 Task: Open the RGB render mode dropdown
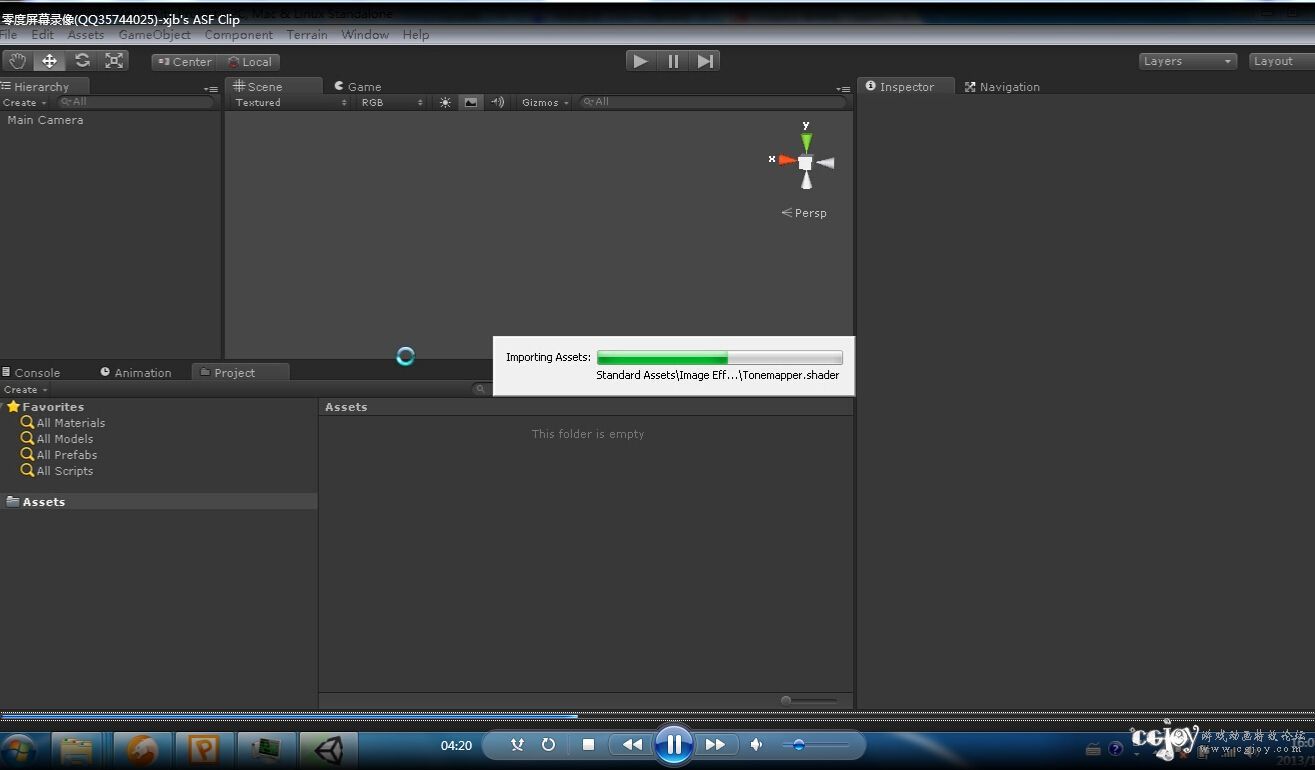coord(392,102)
